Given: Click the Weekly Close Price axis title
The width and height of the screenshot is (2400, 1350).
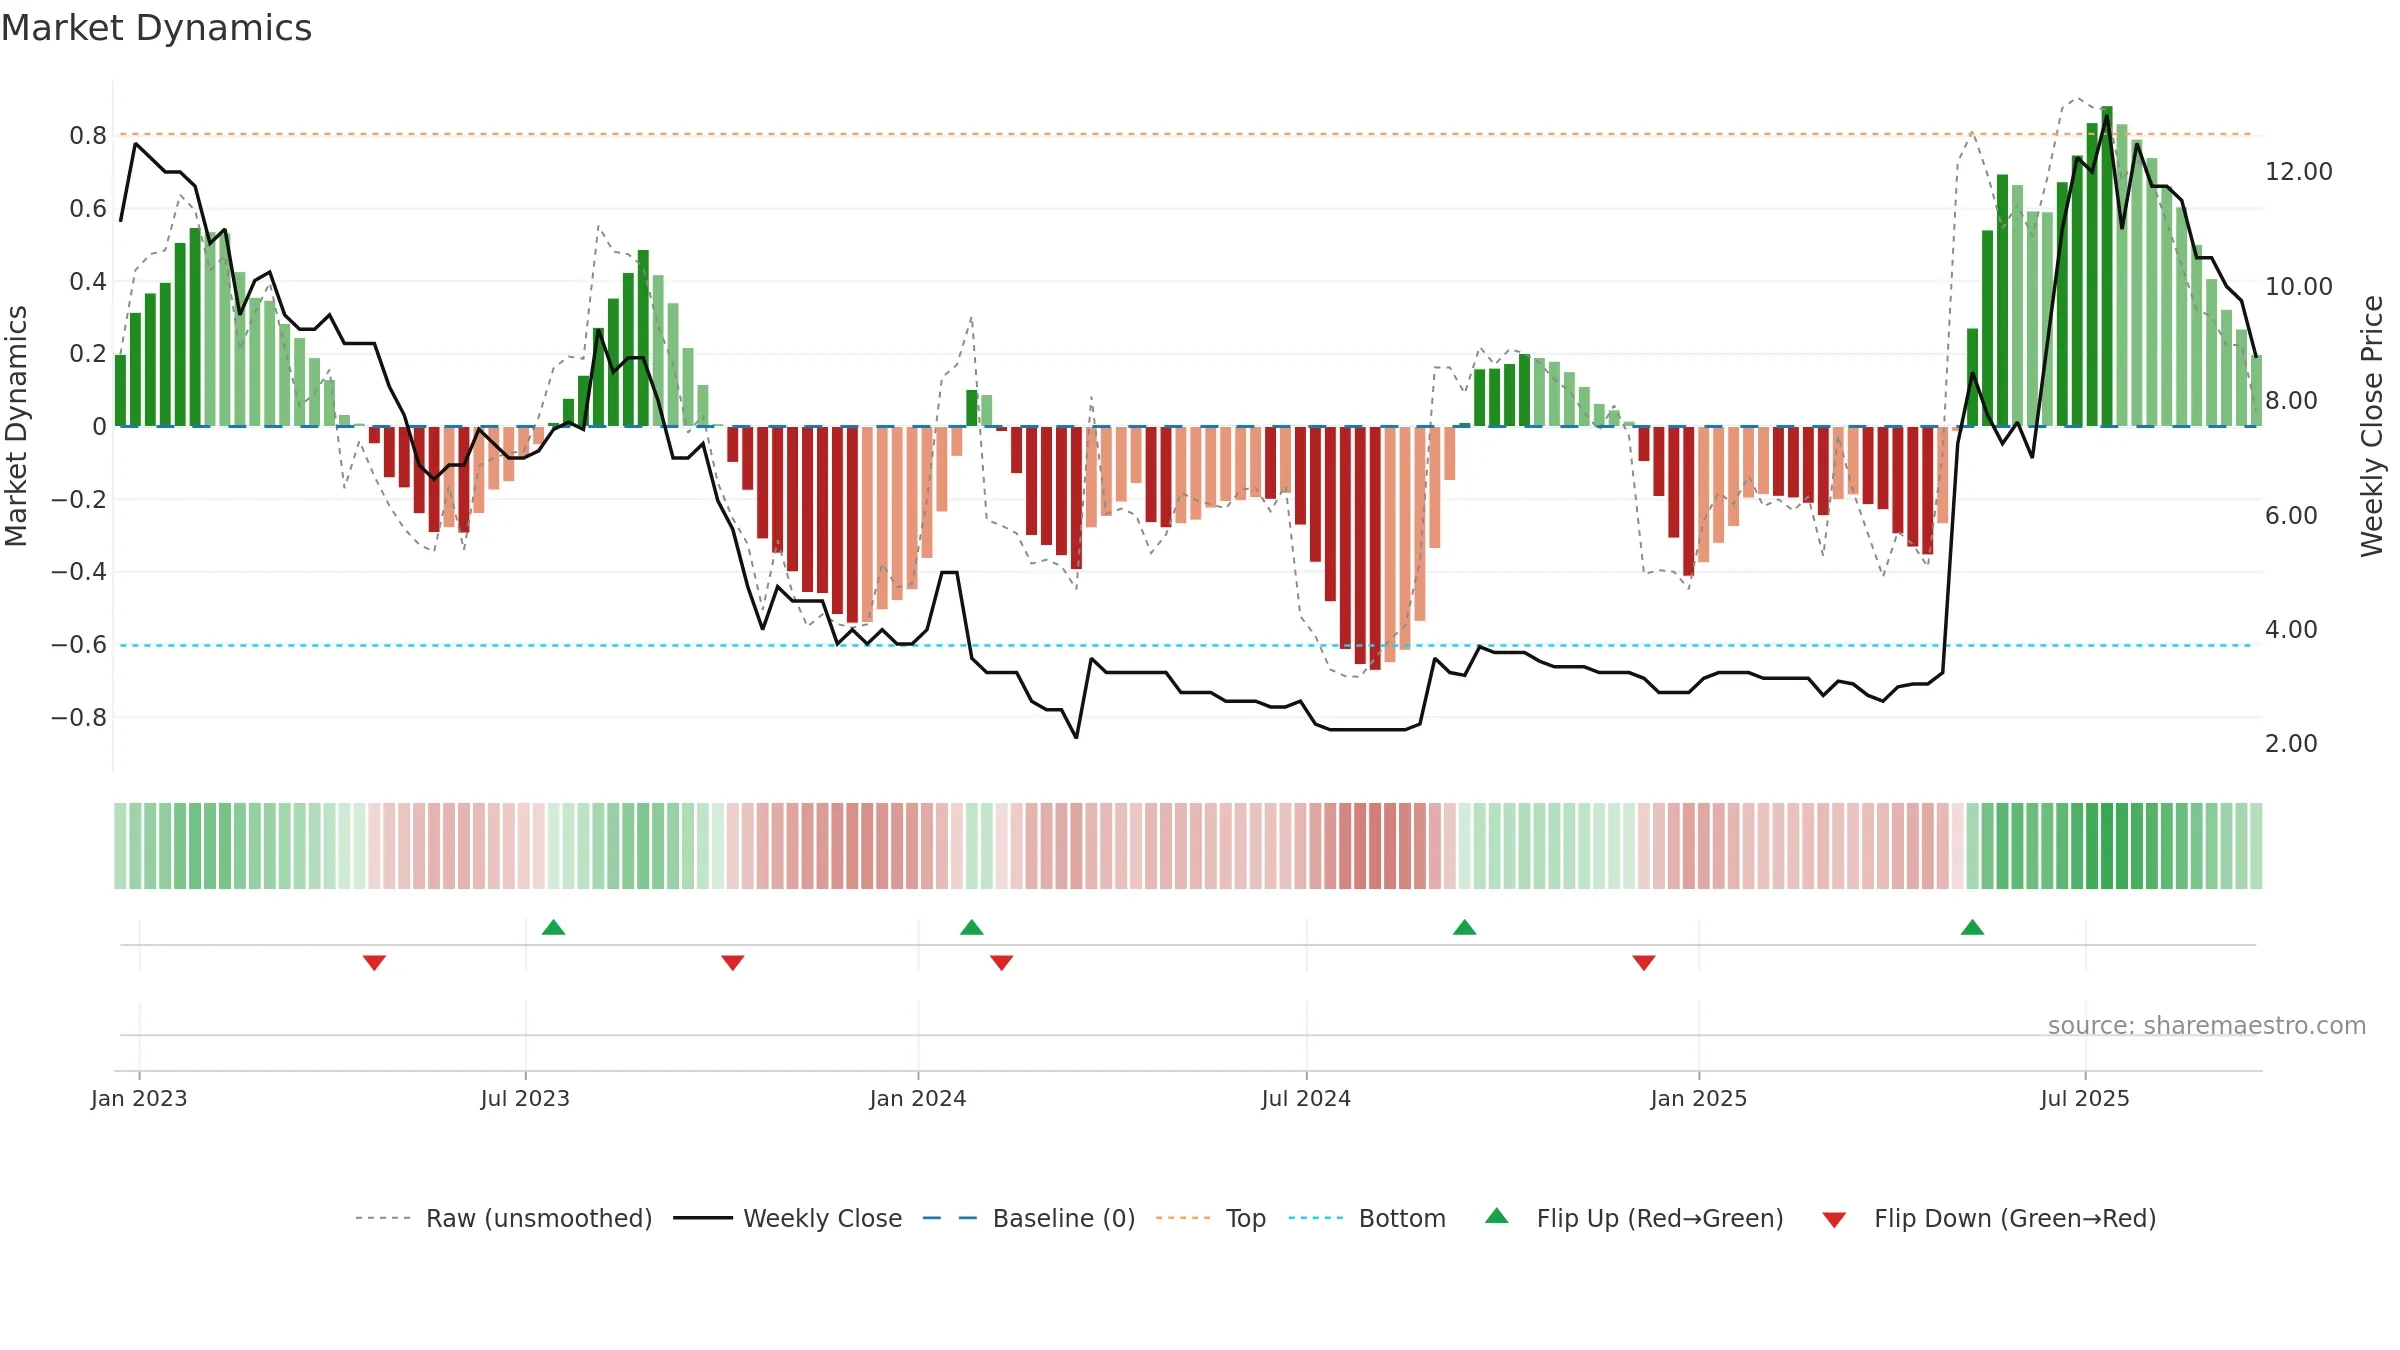Looking at the screenshot, I should point(2372,426).
